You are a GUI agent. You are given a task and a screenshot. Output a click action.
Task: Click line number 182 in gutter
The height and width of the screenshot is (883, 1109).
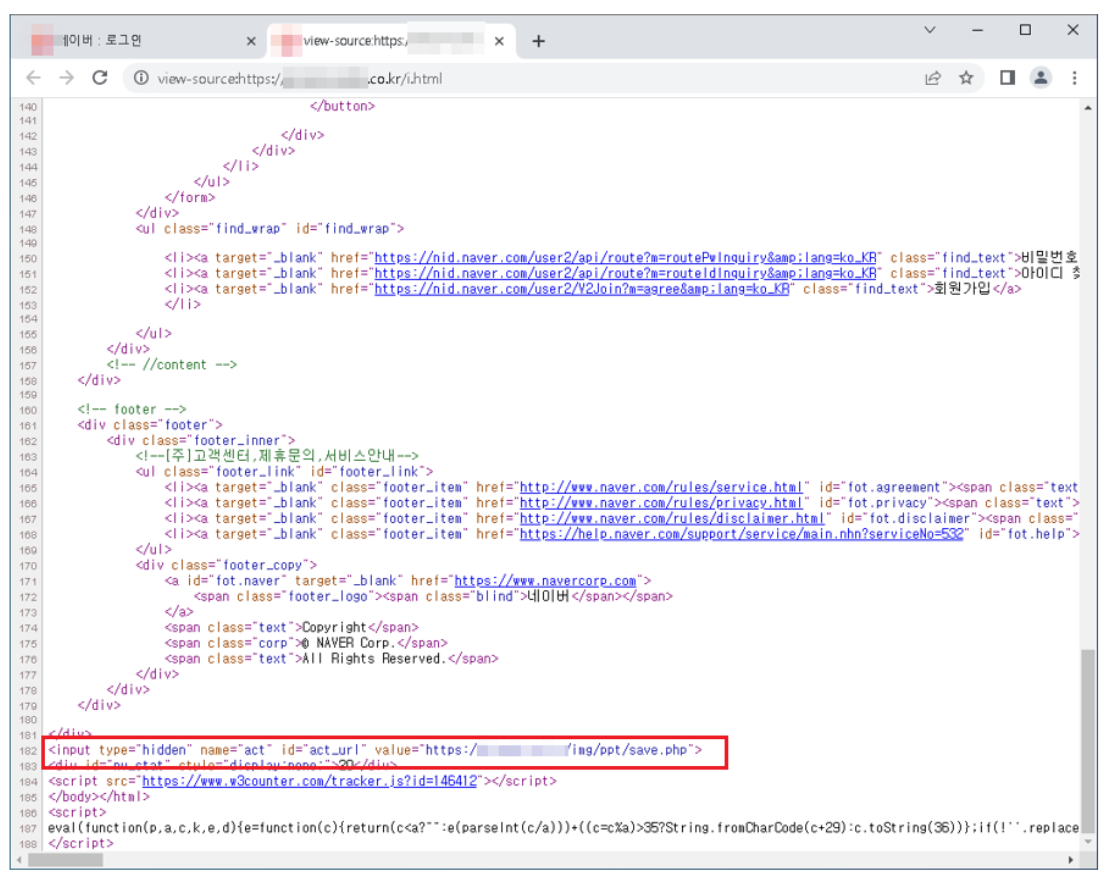tap(28, 751)
